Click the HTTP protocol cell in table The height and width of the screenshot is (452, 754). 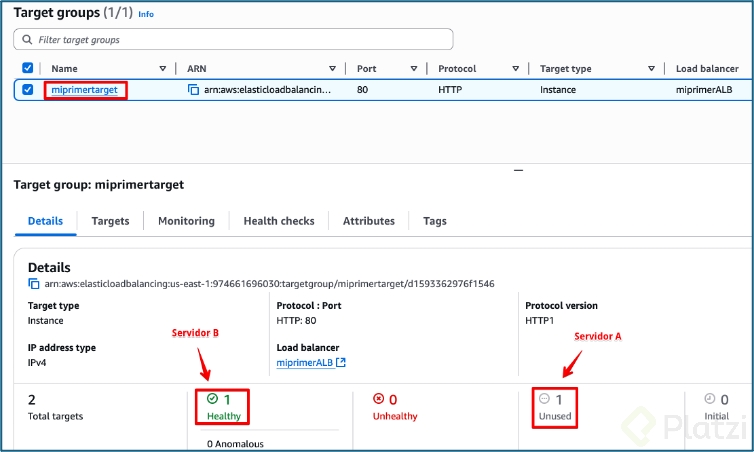[450, 90]
